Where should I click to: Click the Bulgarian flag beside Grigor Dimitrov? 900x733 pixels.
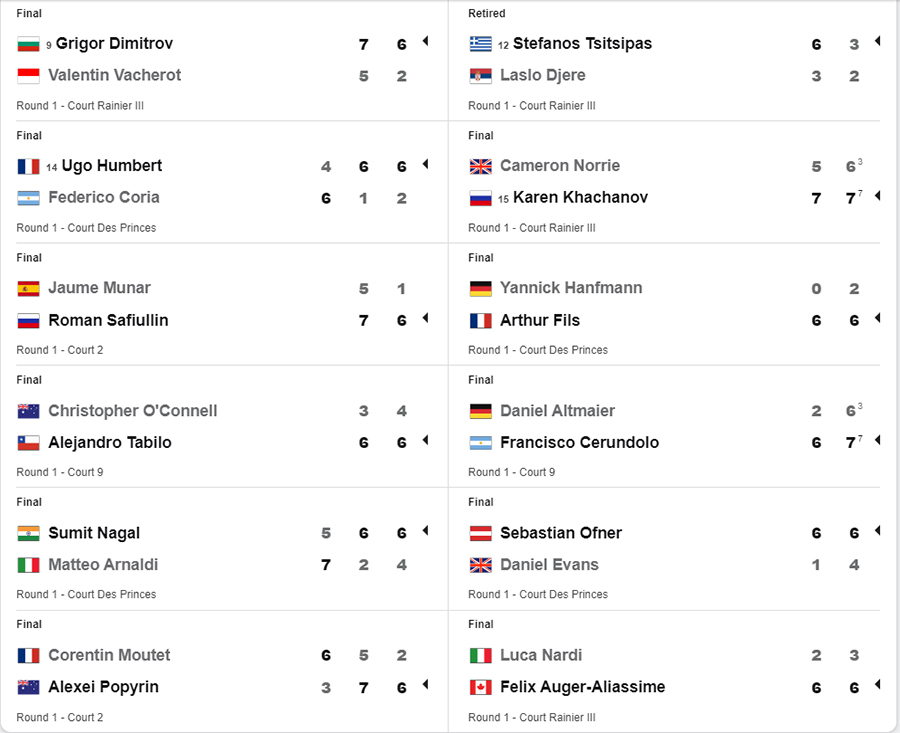[28, 44]
